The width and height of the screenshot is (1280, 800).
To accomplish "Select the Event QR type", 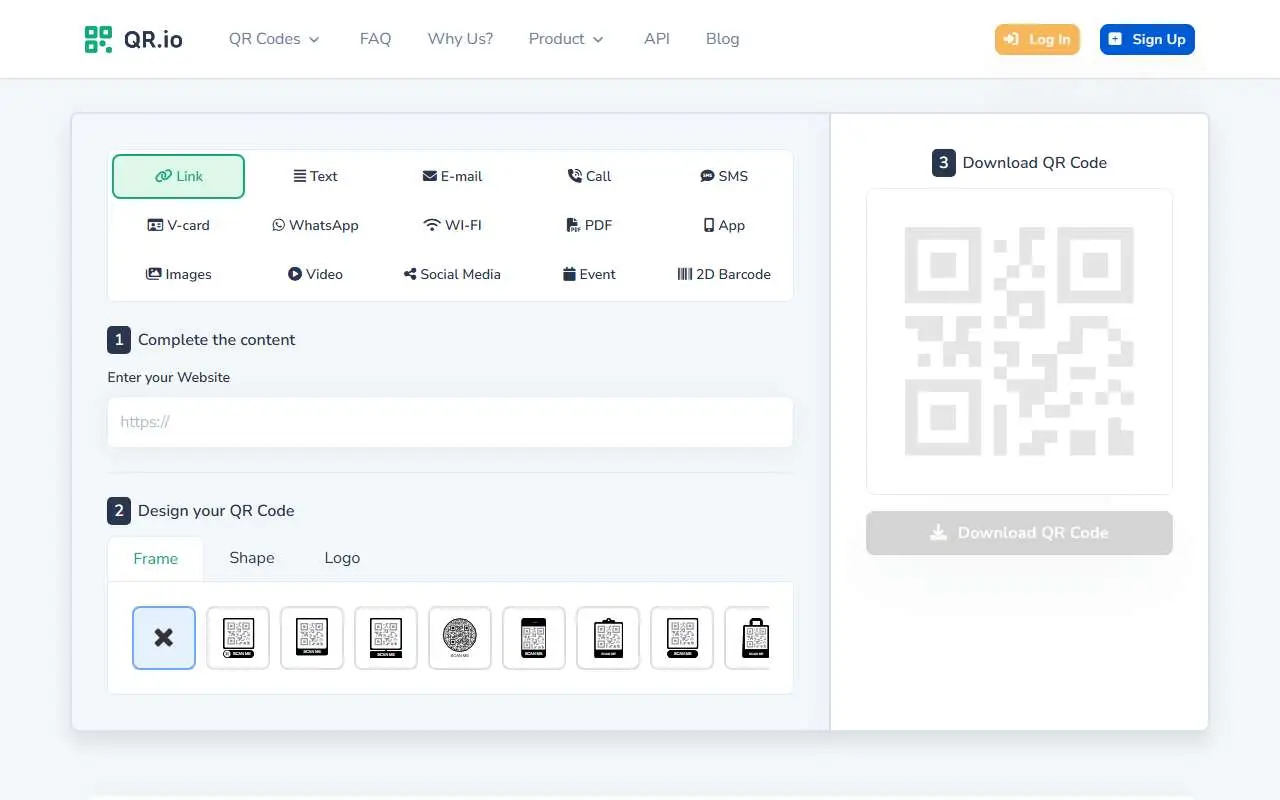I will click(x=589, y=274).
